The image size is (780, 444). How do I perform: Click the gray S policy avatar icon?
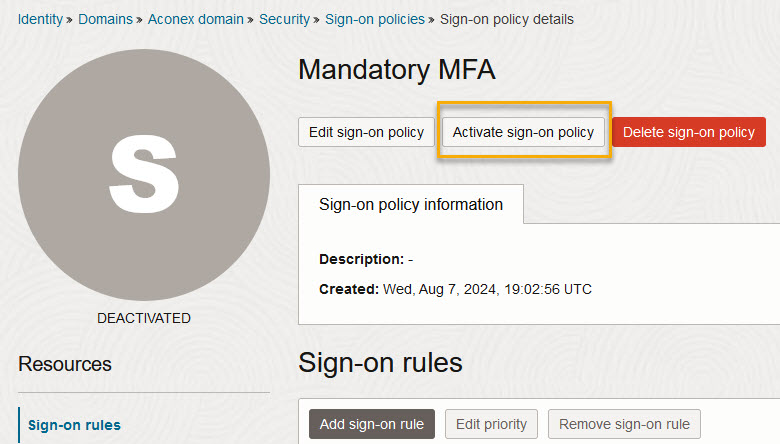[144, 175]
